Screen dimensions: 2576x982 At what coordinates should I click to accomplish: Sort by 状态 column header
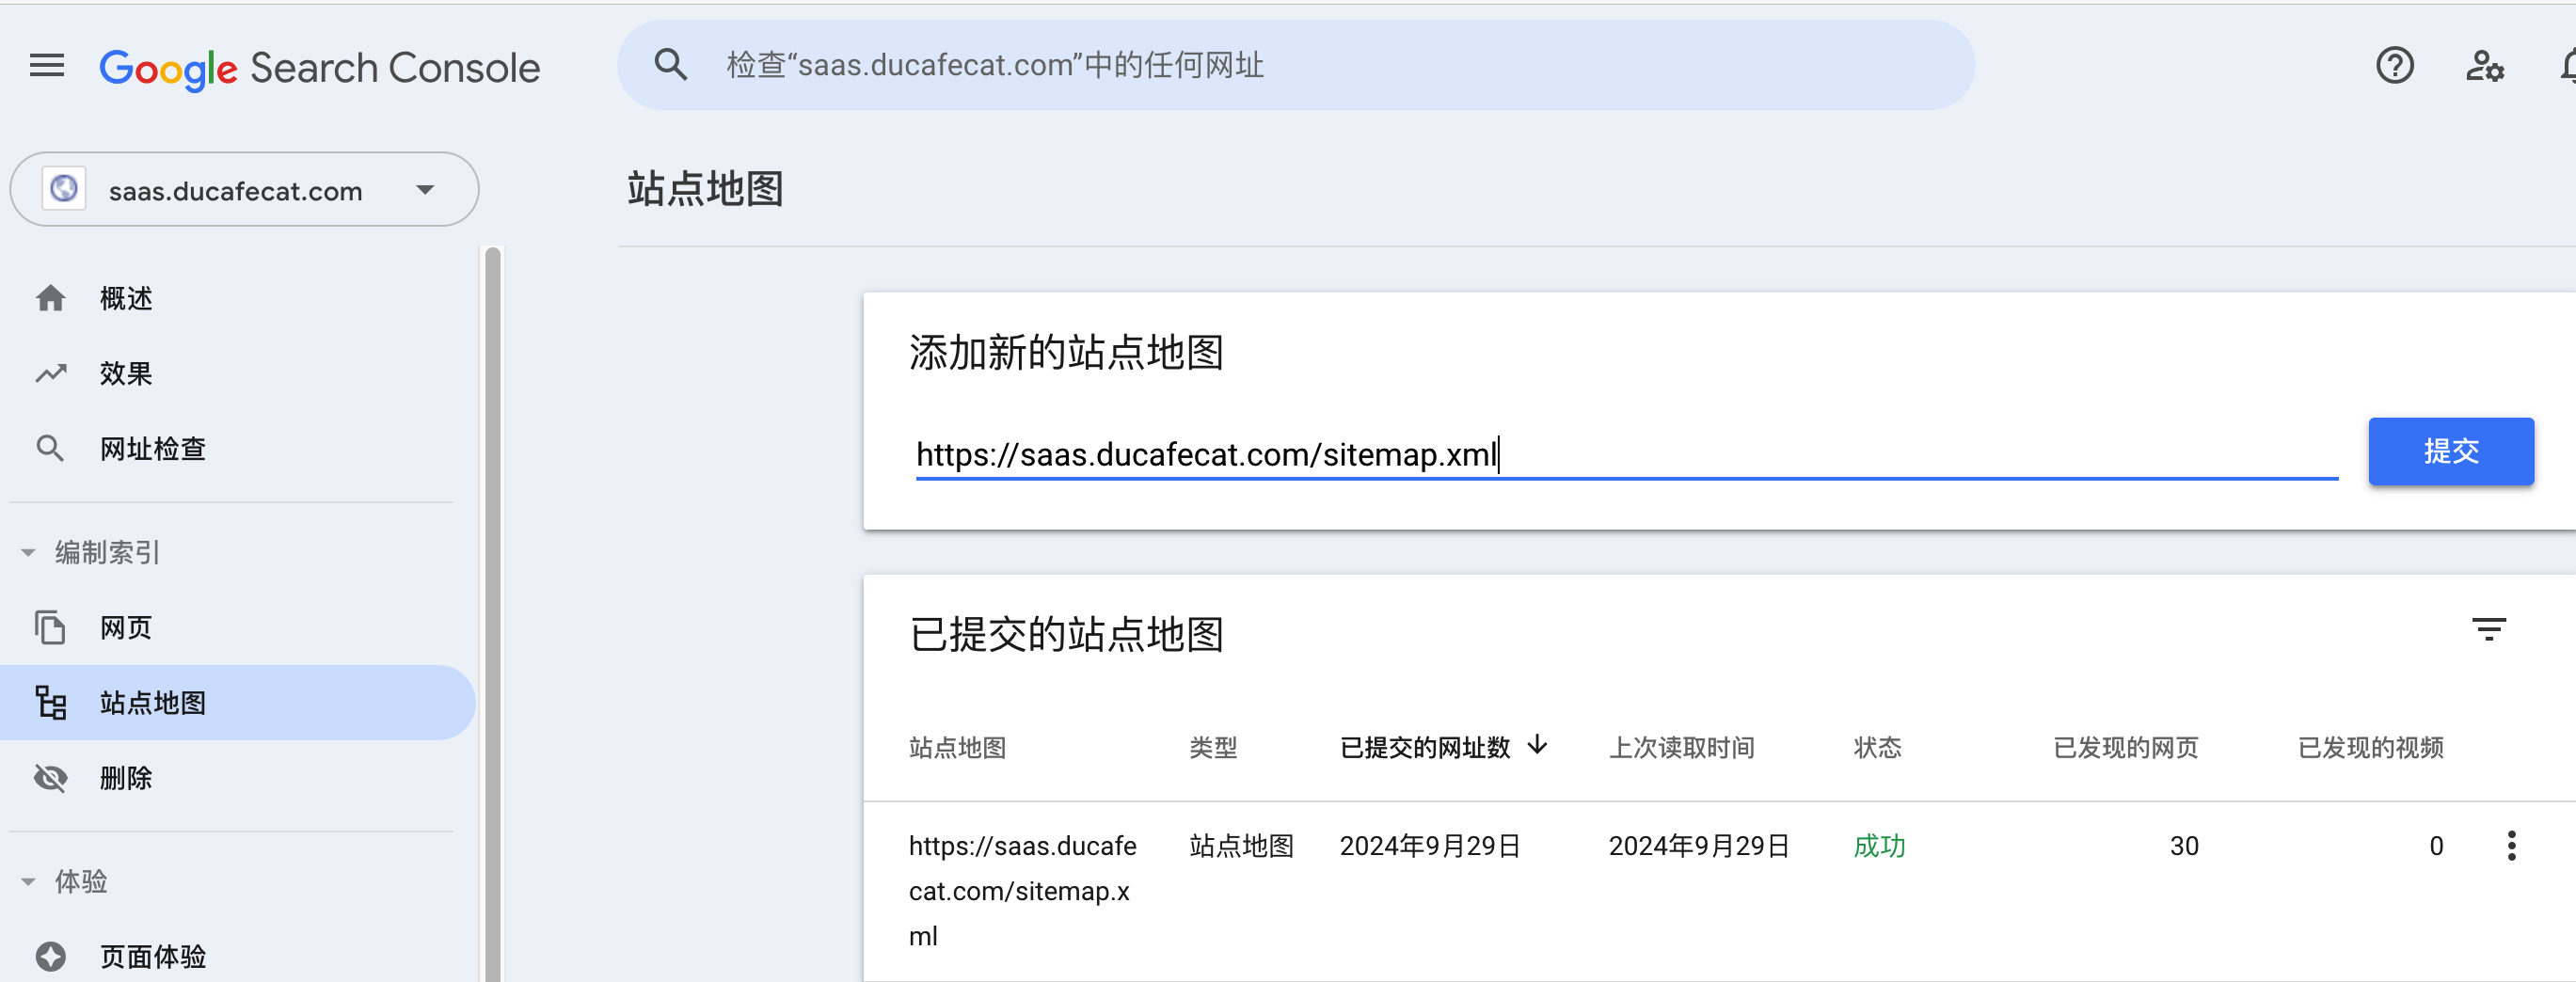point(1877,747)
